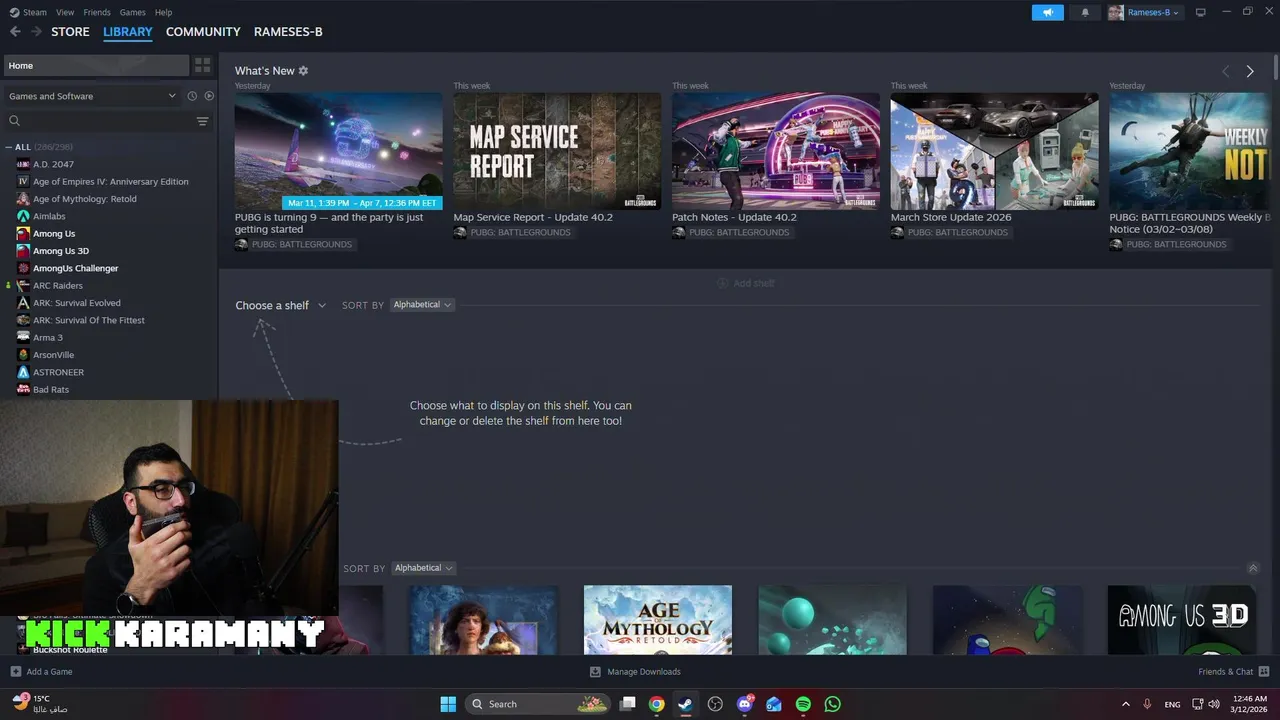Open the Windows Start menu

(x=448, y=704)
